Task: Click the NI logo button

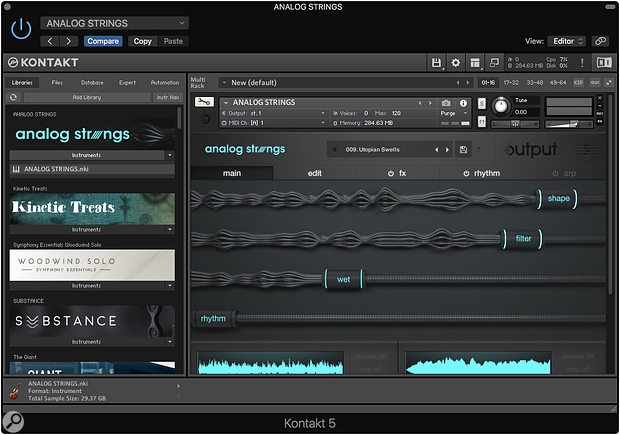Action: pyautogui.click(x=604, y=62)
